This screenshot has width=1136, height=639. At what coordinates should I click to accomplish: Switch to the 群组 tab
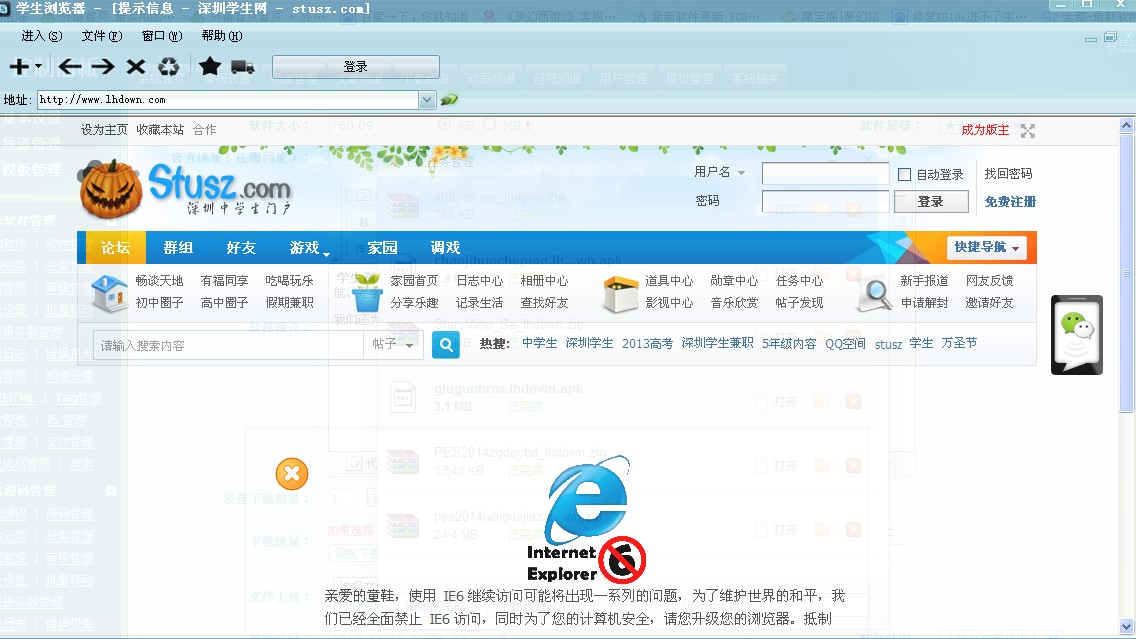(x=178, y=248)
